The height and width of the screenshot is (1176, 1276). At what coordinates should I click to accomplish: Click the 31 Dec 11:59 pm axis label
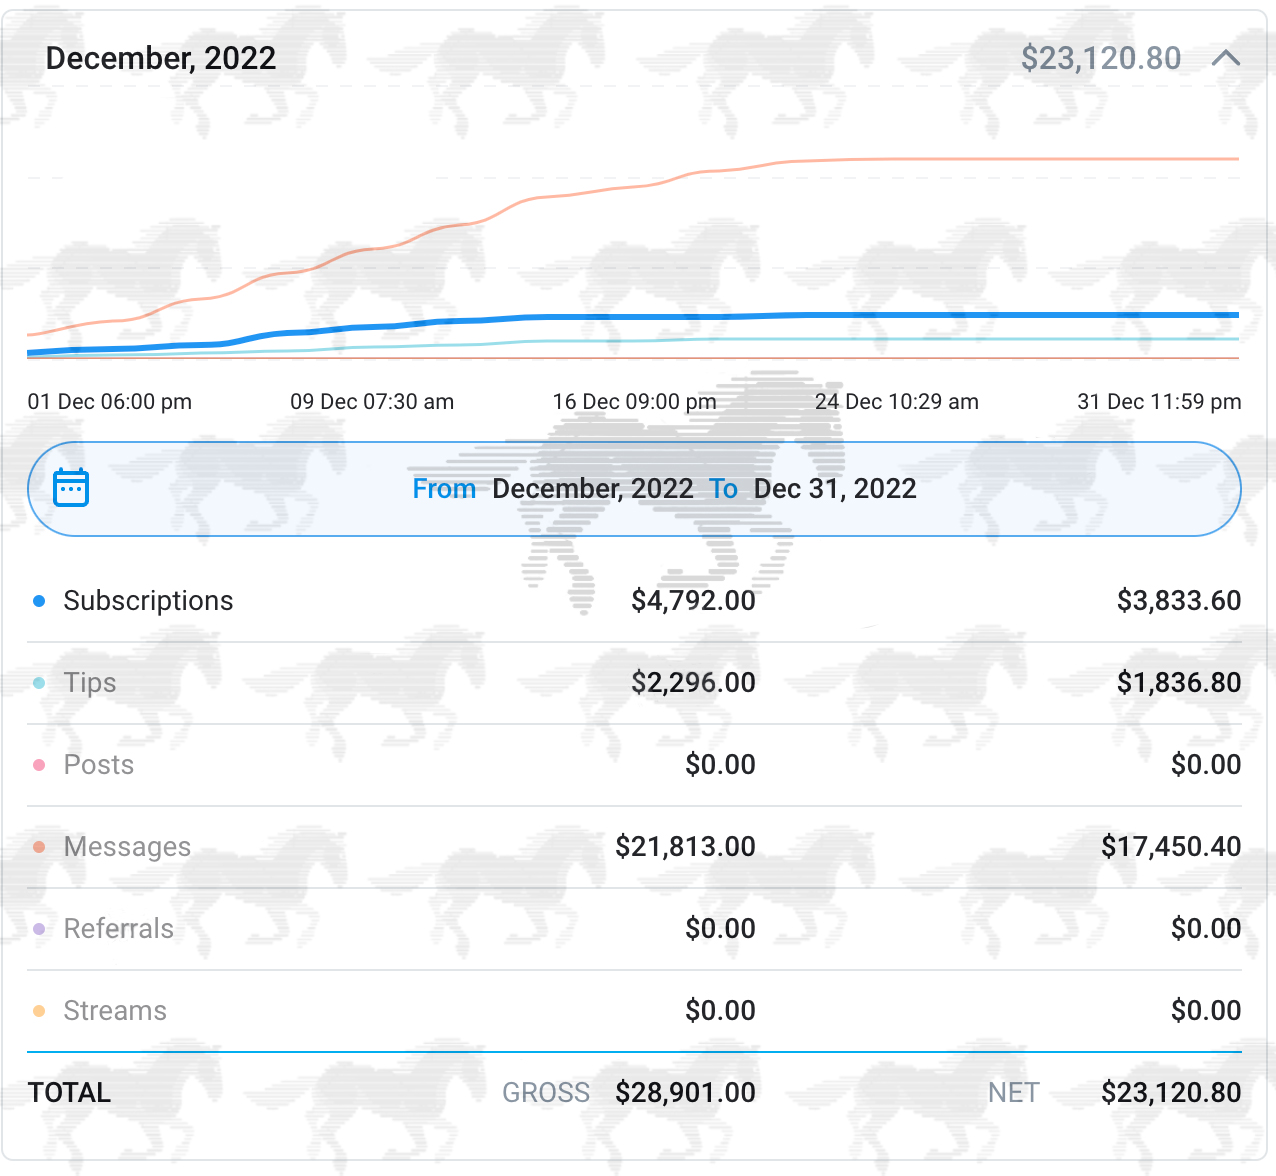[x=1158, y=402]
